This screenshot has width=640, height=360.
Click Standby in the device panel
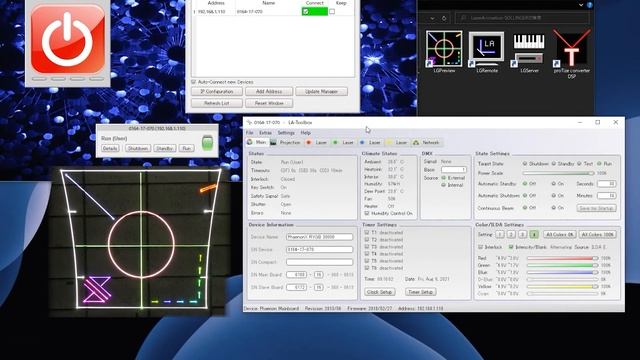pyautogui.click(x=165, y=148)
